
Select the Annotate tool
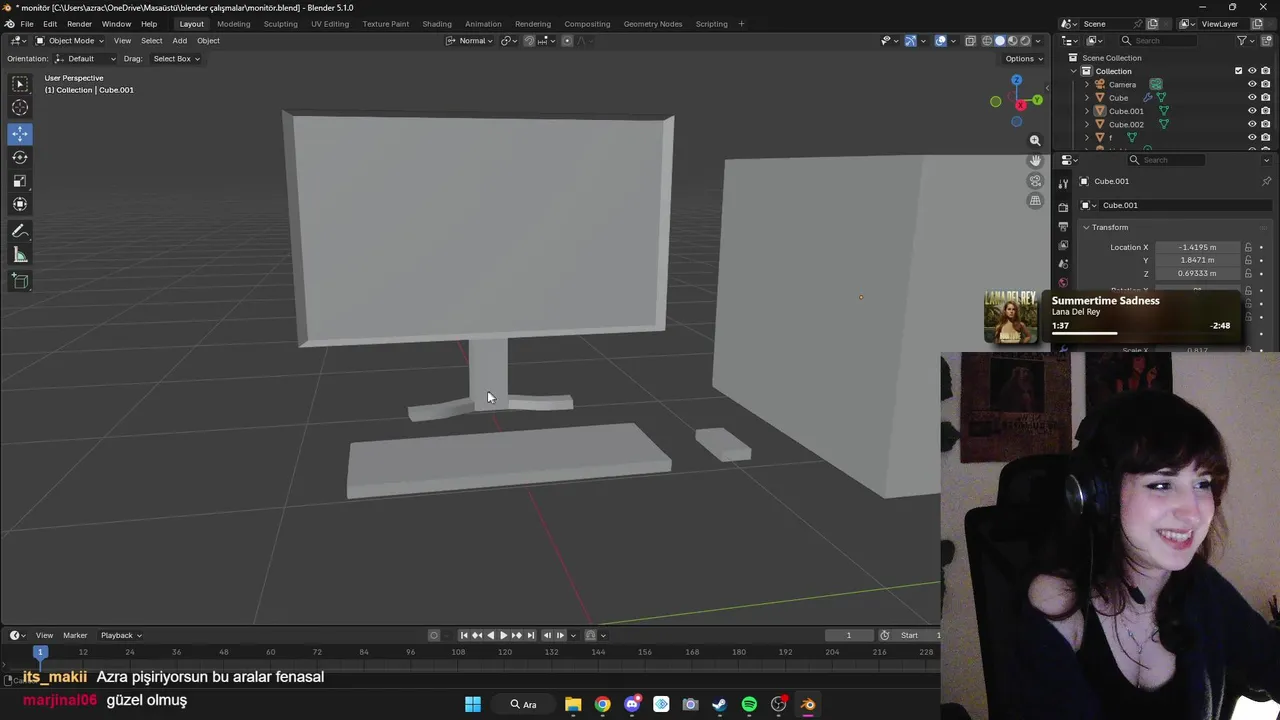[20, 231]
